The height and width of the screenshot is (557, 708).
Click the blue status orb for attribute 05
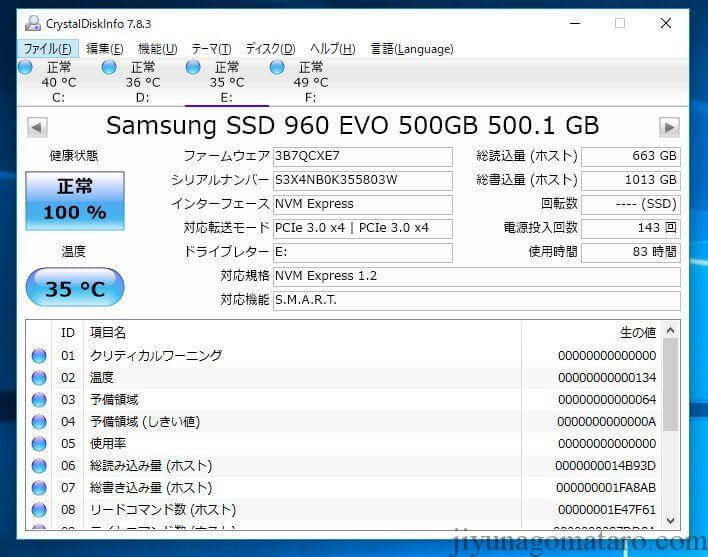point(39,444)
